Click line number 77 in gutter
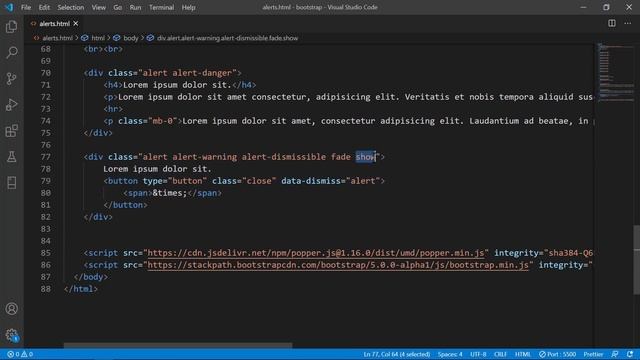The height and width of the screenshot is (360, 640). (x=46, y=157)
